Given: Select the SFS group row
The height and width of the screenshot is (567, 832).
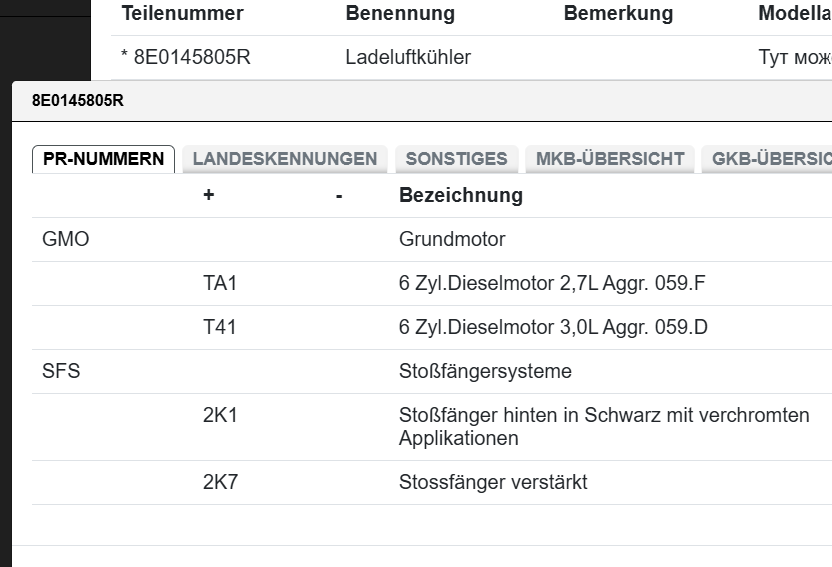Looking at the screenshot, I should click(x=61, y=372).
